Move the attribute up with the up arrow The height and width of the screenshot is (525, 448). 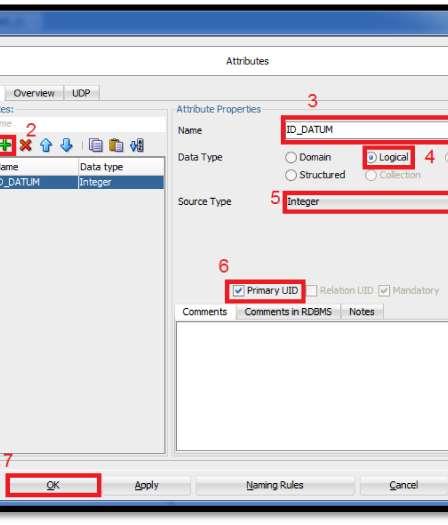[x=46, y=145]
